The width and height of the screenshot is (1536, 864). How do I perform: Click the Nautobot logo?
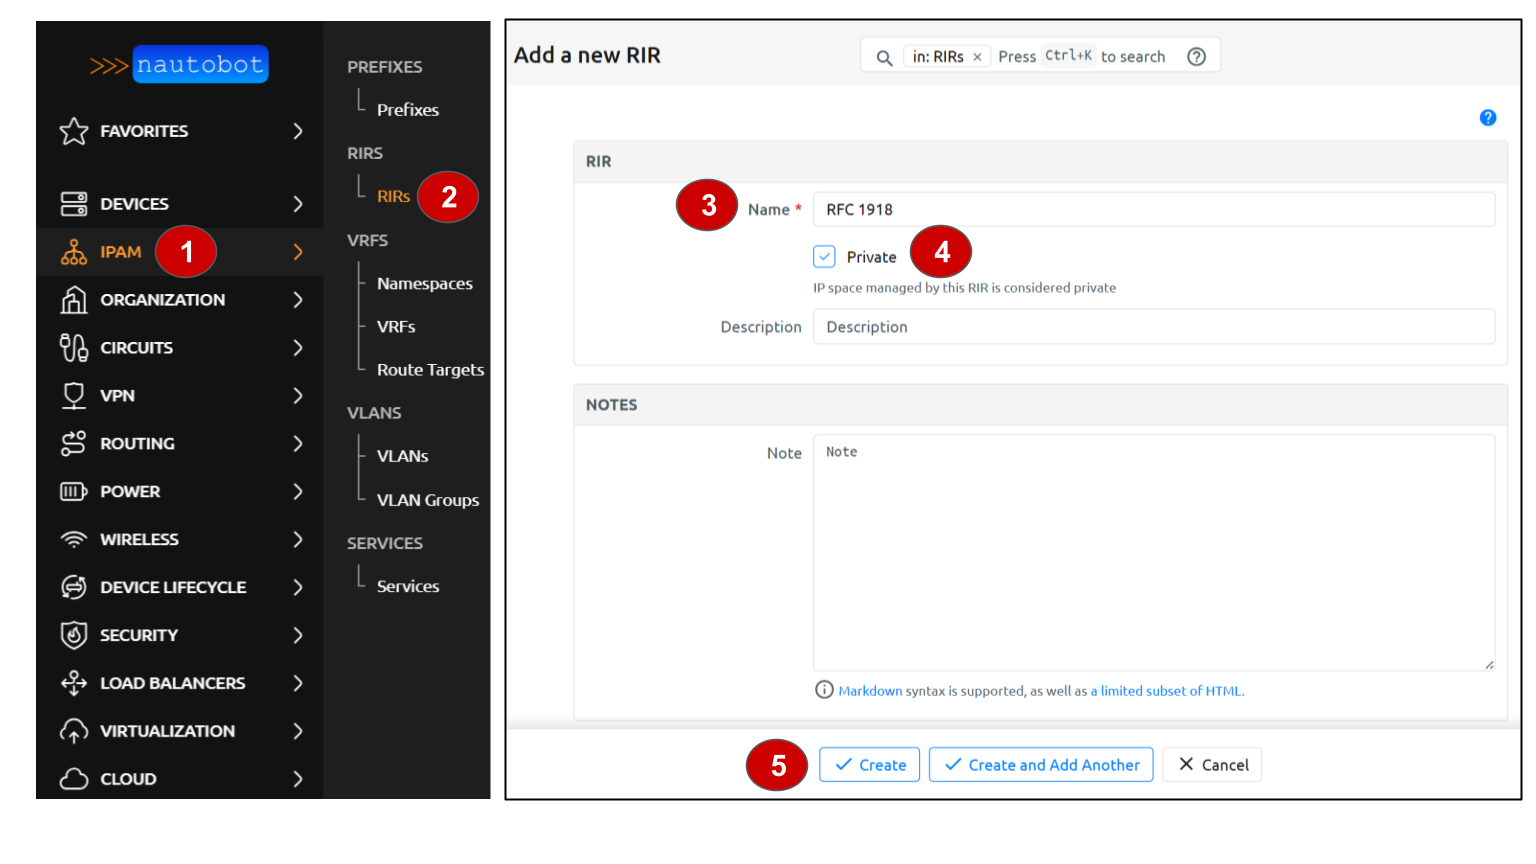(179, 65)
